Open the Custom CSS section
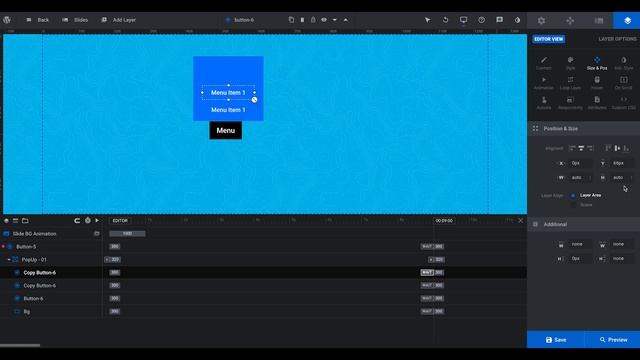640x360 pixels. [623, 103]
